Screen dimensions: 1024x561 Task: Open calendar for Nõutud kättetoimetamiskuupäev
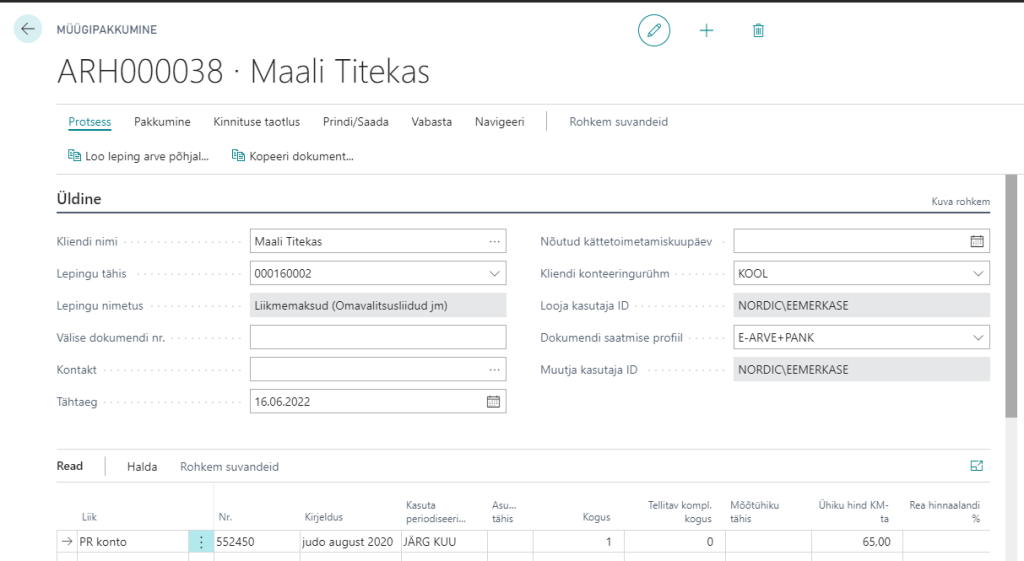point(977,241)
